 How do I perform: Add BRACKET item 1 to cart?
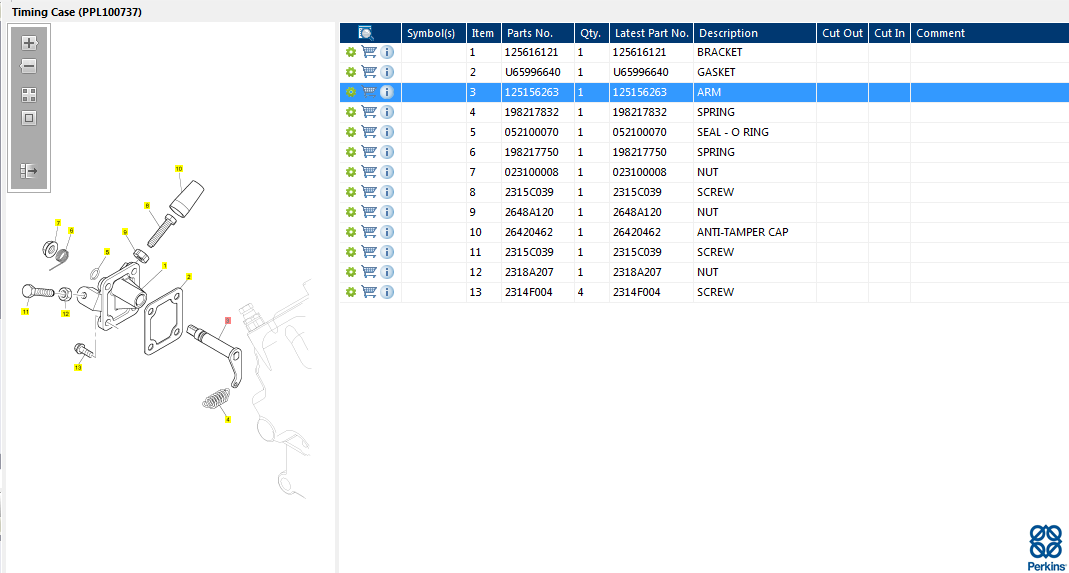[369, 52]
